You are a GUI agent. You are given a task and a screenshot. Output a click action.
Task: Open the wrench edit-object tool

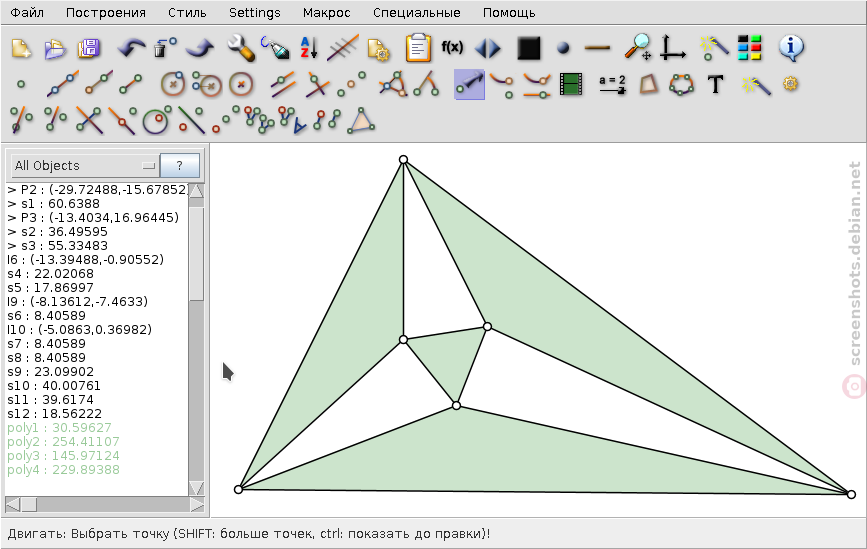241,49
